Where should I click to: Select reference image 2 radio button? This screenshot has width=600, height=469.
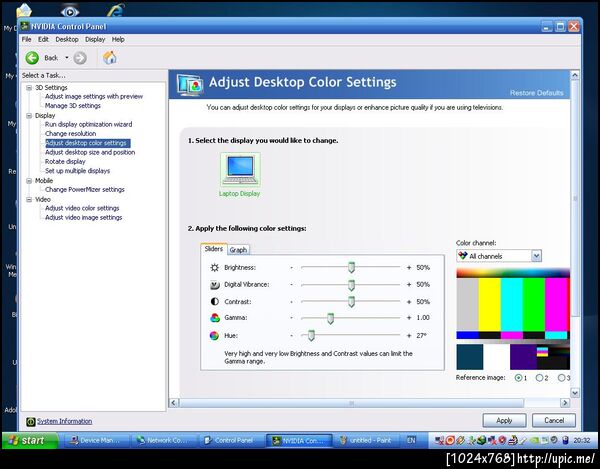pos(540,378)
